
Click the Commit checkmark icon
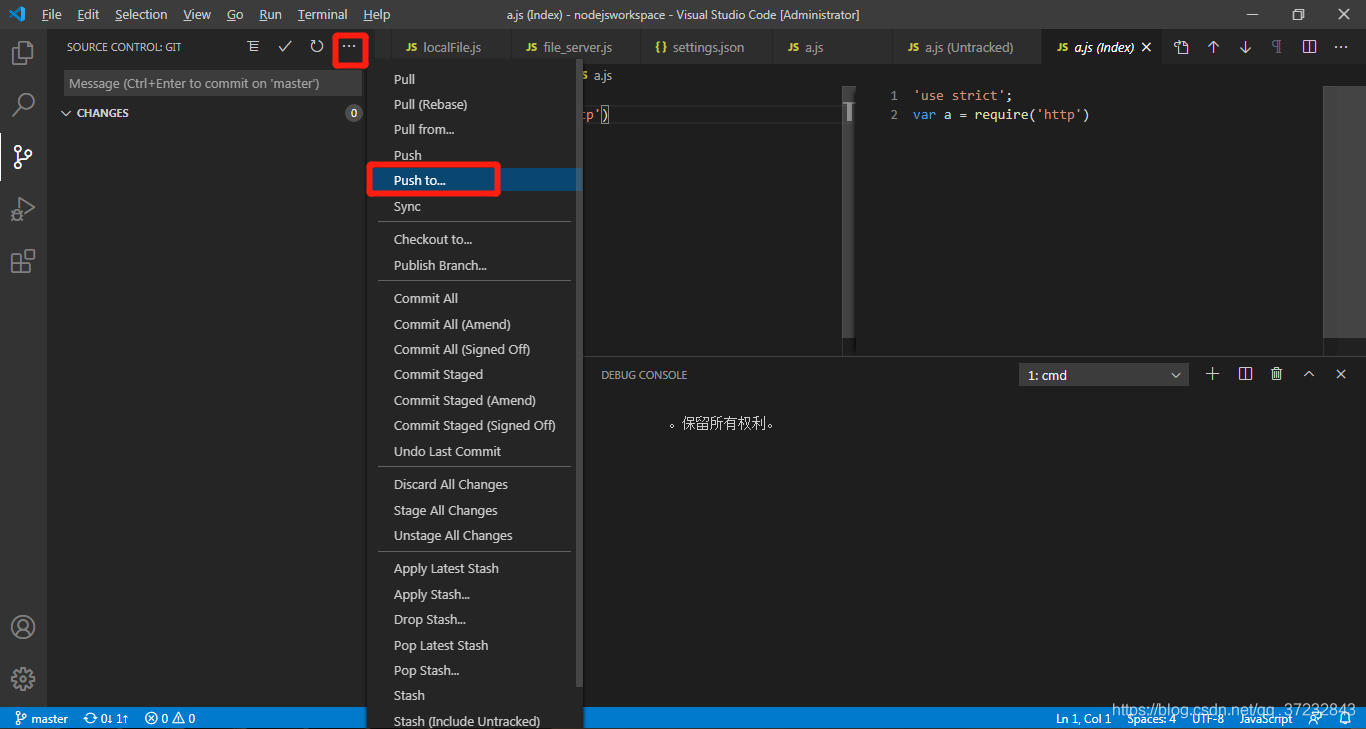285,47
